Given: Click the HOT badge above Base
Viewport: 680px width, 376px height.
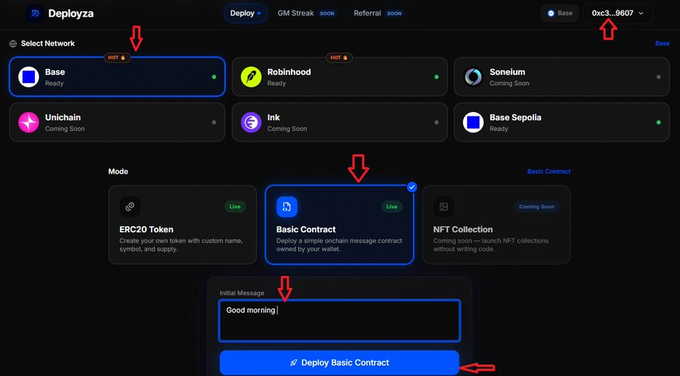Looking at the screenshot, I should pos(117,57).
